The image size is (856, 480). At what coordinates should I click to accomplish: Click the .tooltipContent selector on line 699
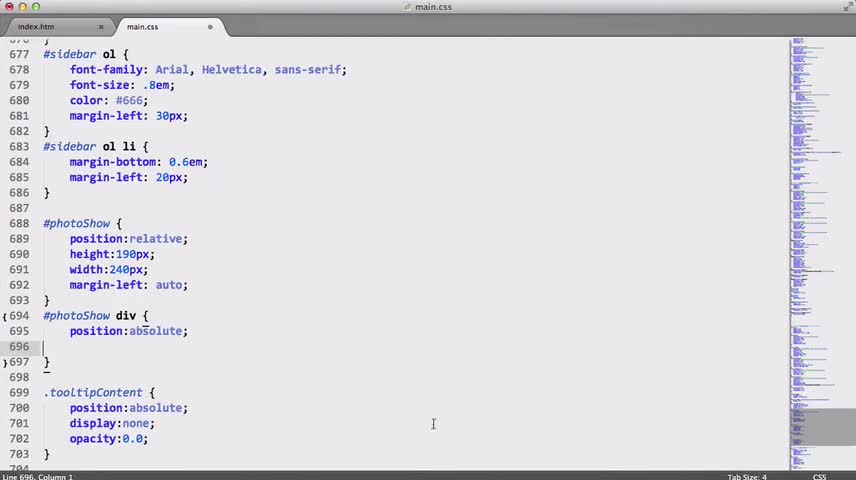tap(93, 393)
